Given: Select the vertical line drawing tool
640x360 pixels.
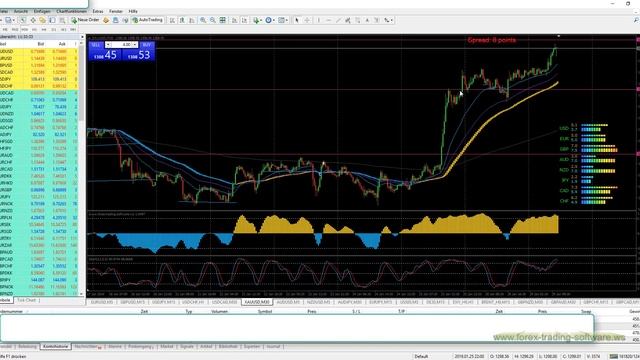Looking at the screenshot, I should pyautogui.click(x=318, y=20).
